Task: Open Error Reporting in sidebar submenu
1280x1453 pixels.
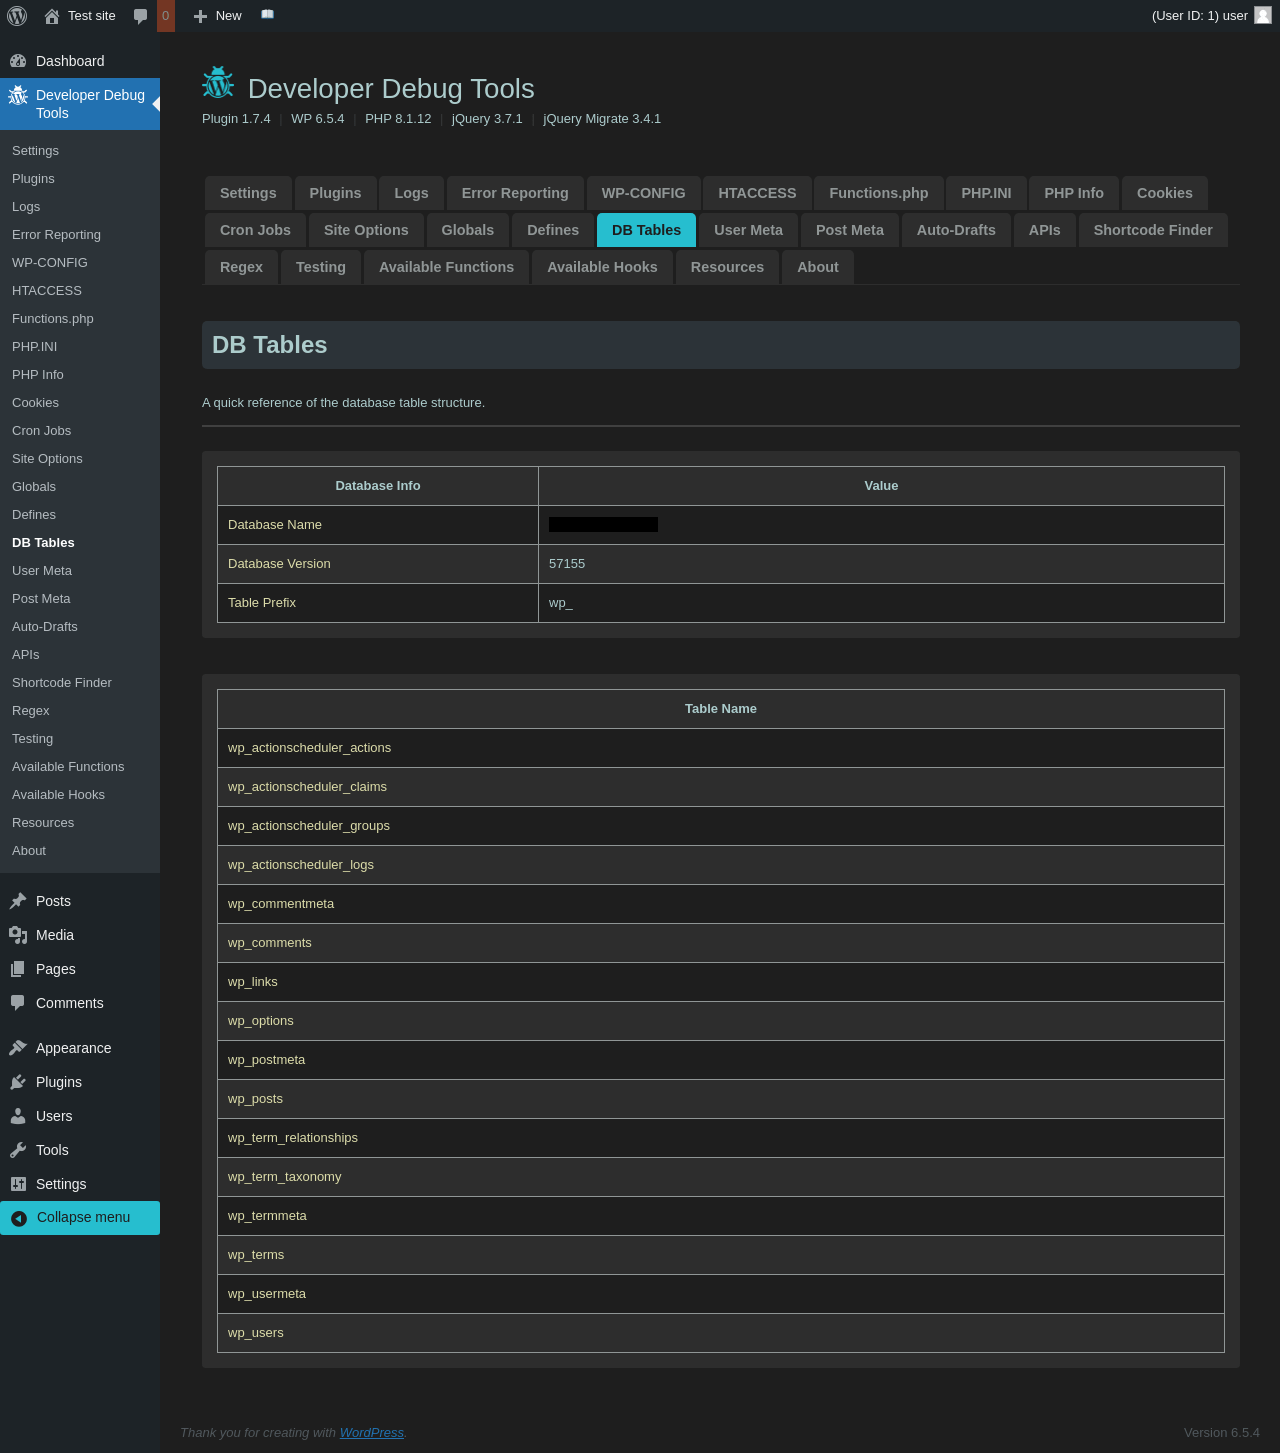Action: [56, 235]
